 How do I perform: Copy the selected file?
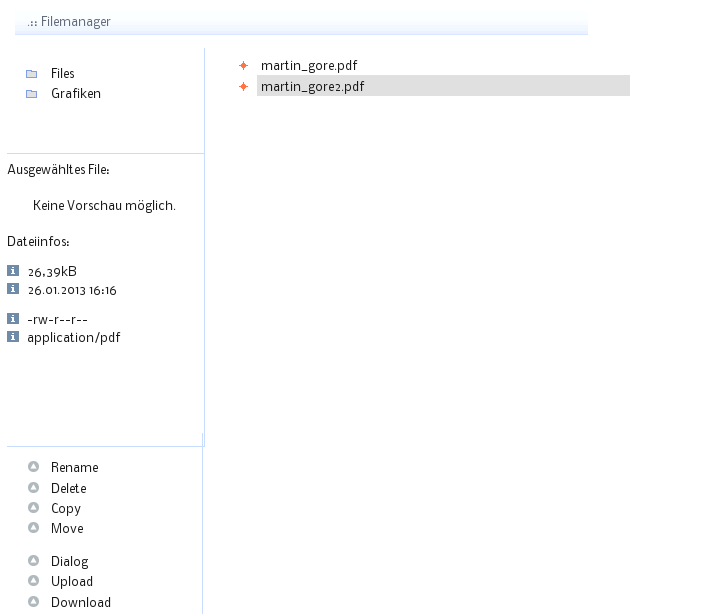point(66,509)
